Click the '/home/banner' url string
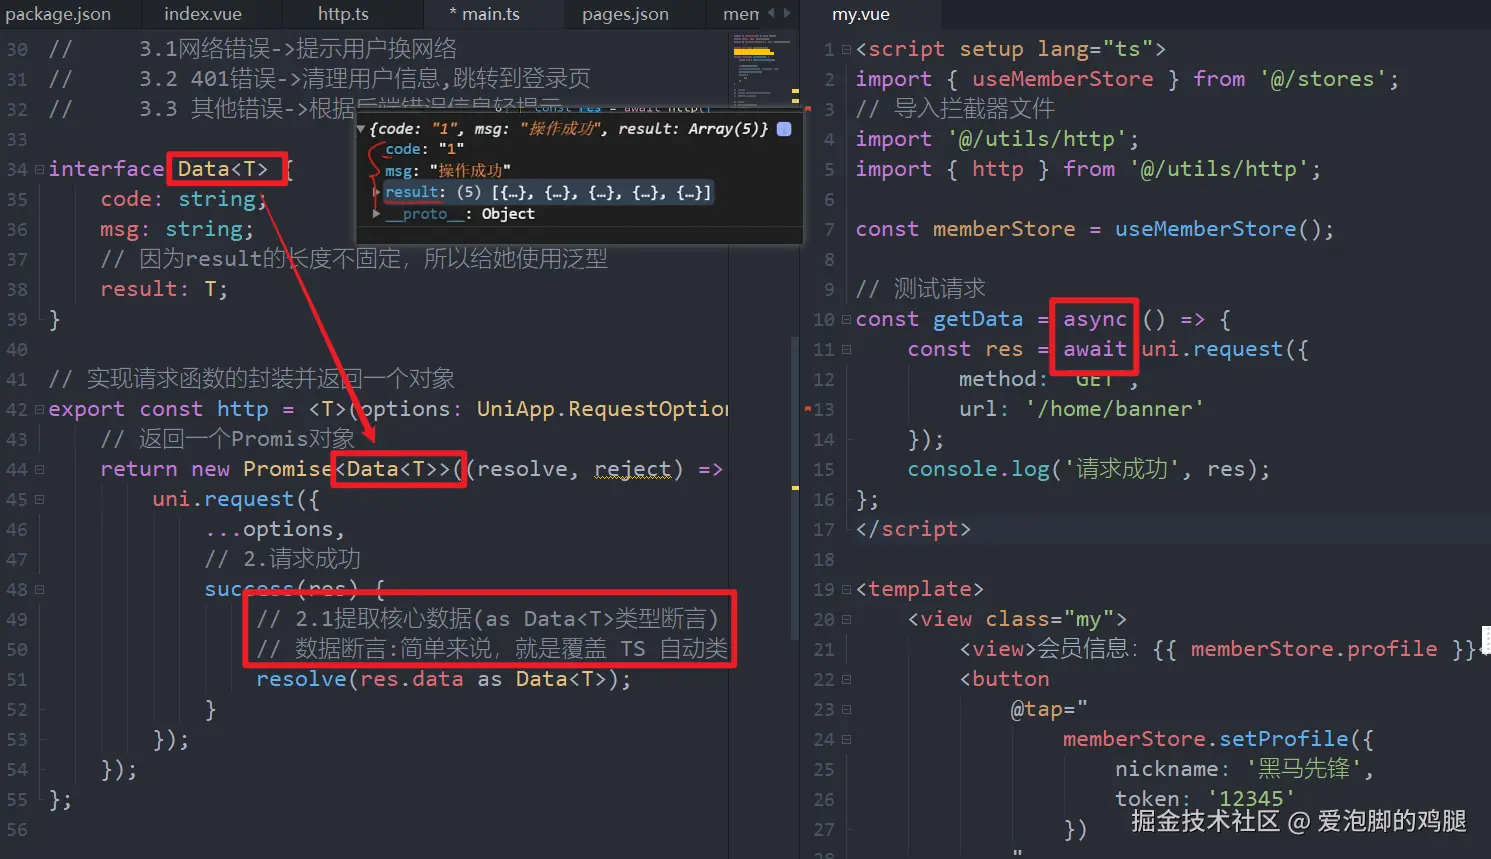Screen dimensions: 1491x859 click(x=1115, y=409)
